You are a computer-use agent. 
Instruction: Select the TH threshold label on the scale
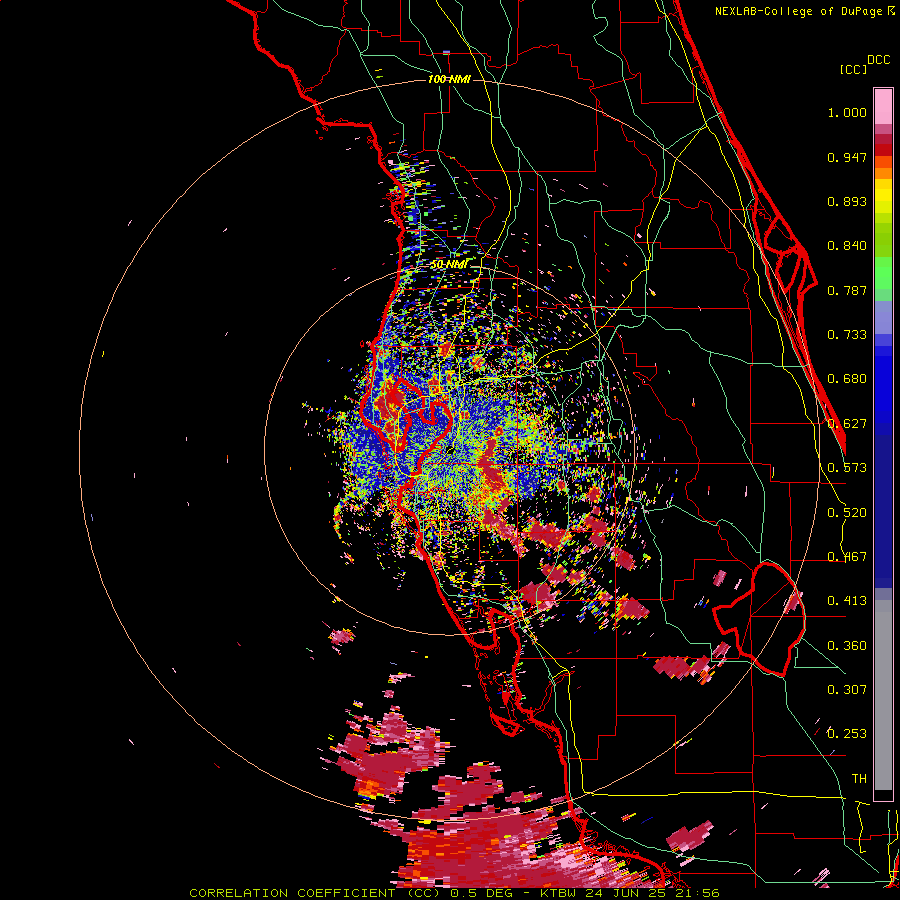(x=859, y=779)
